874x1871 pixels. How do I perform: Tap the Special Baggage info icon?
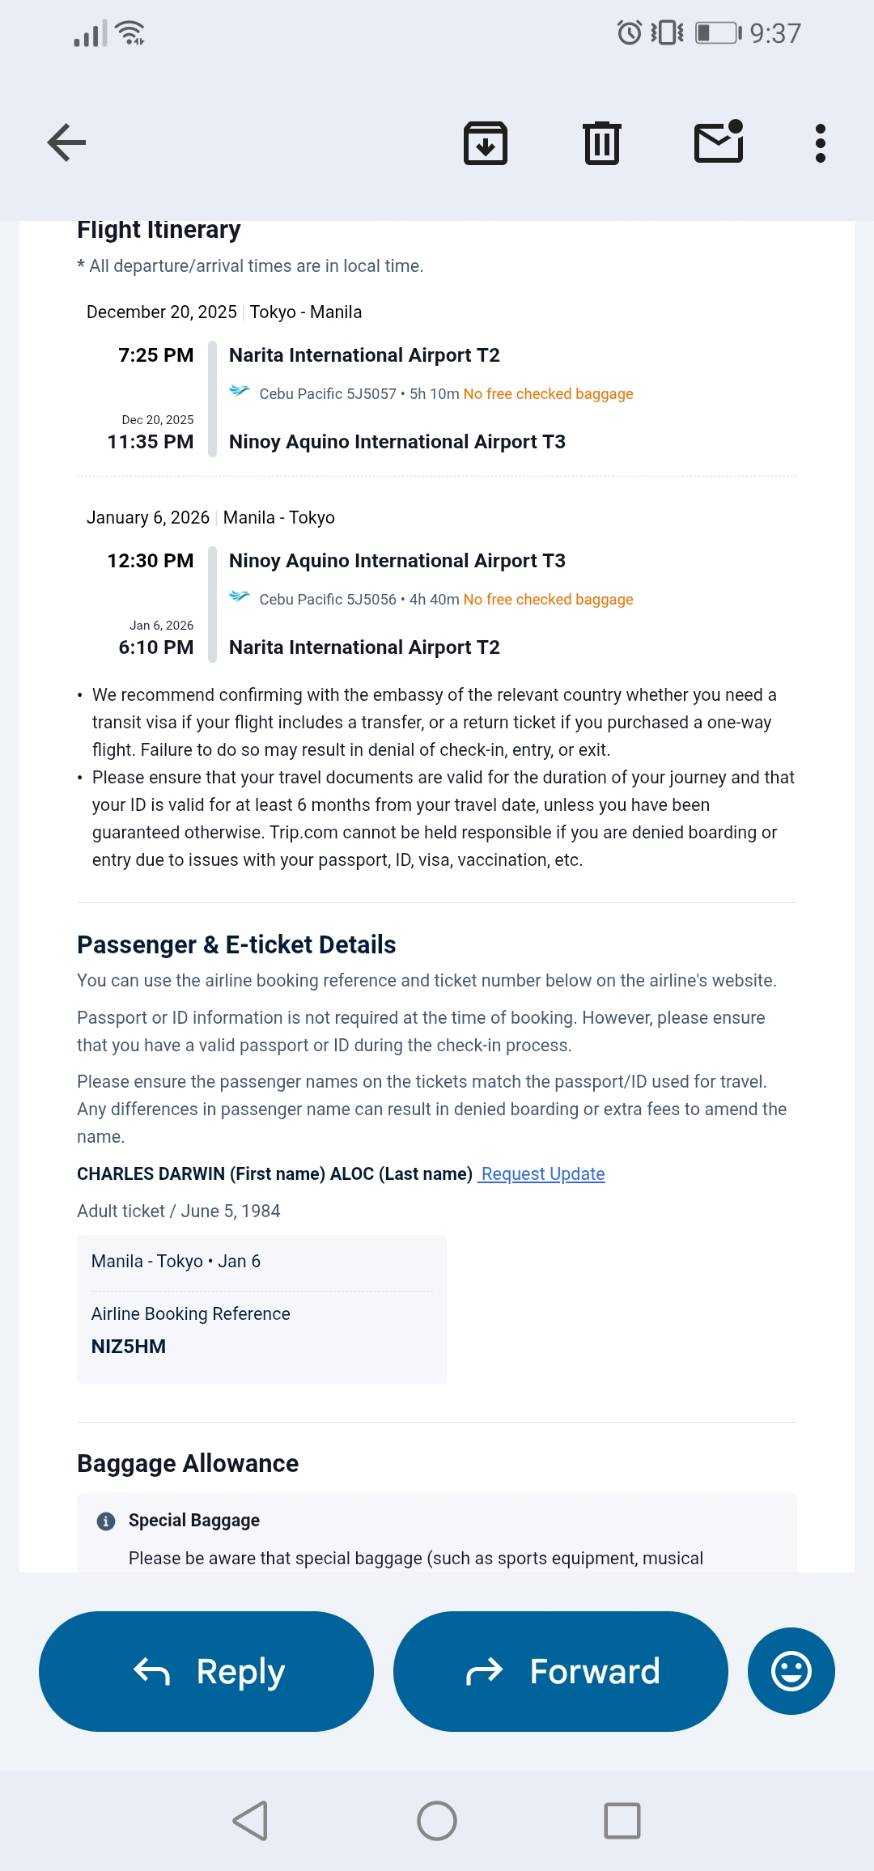click(106, 1521)
